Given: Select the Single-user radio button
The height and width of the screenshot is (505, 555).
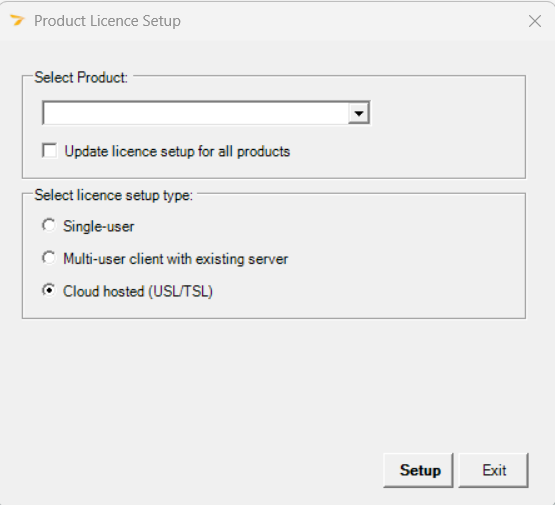Looking at the screenshot, I should [x=49, y=226].
